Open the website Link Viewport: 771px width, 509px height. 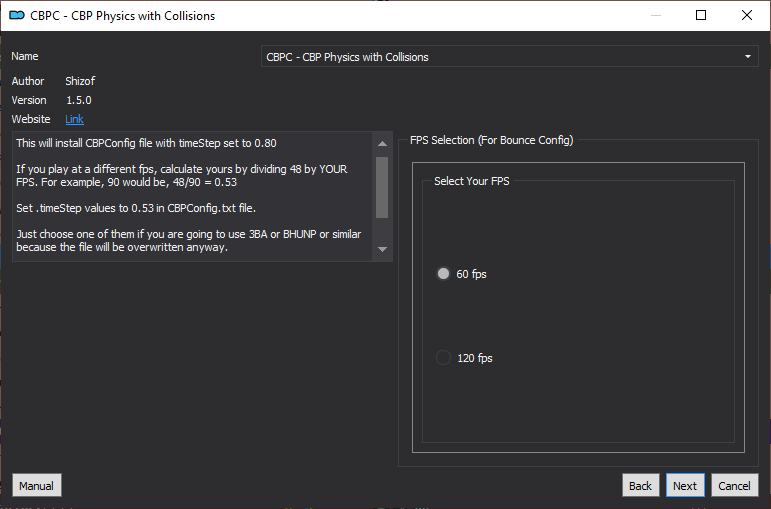(x=74, y=119)
